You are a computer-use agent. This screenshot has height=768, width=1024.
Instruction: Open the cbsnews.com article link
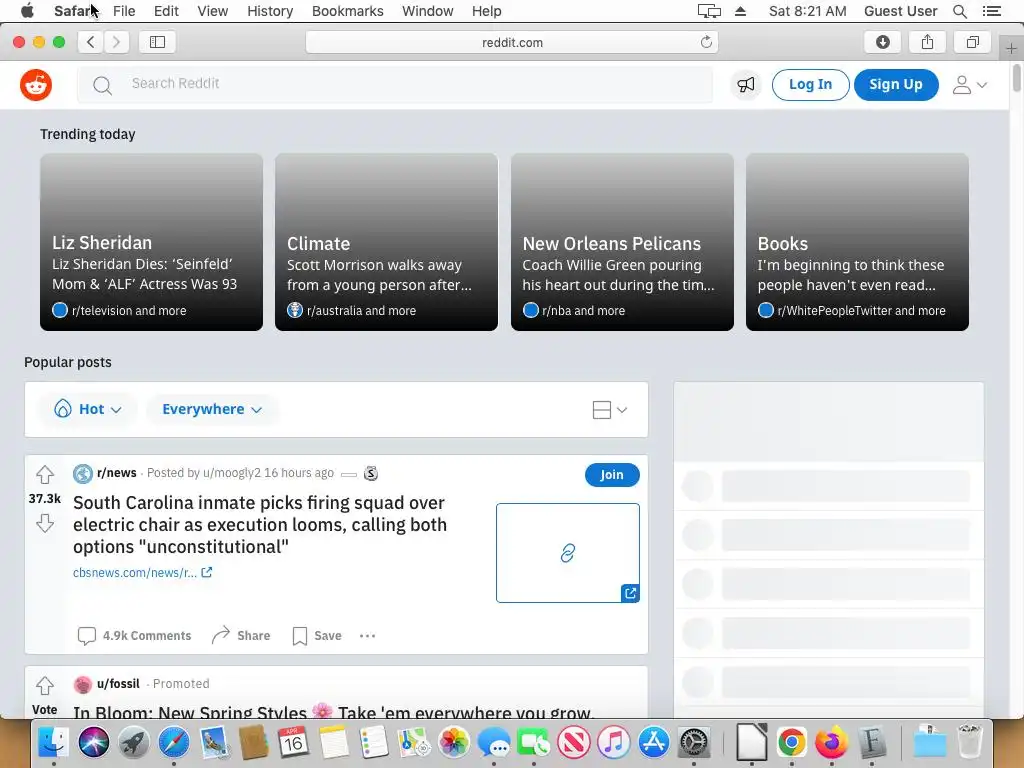pyautogui.click(x=142, y=573)
